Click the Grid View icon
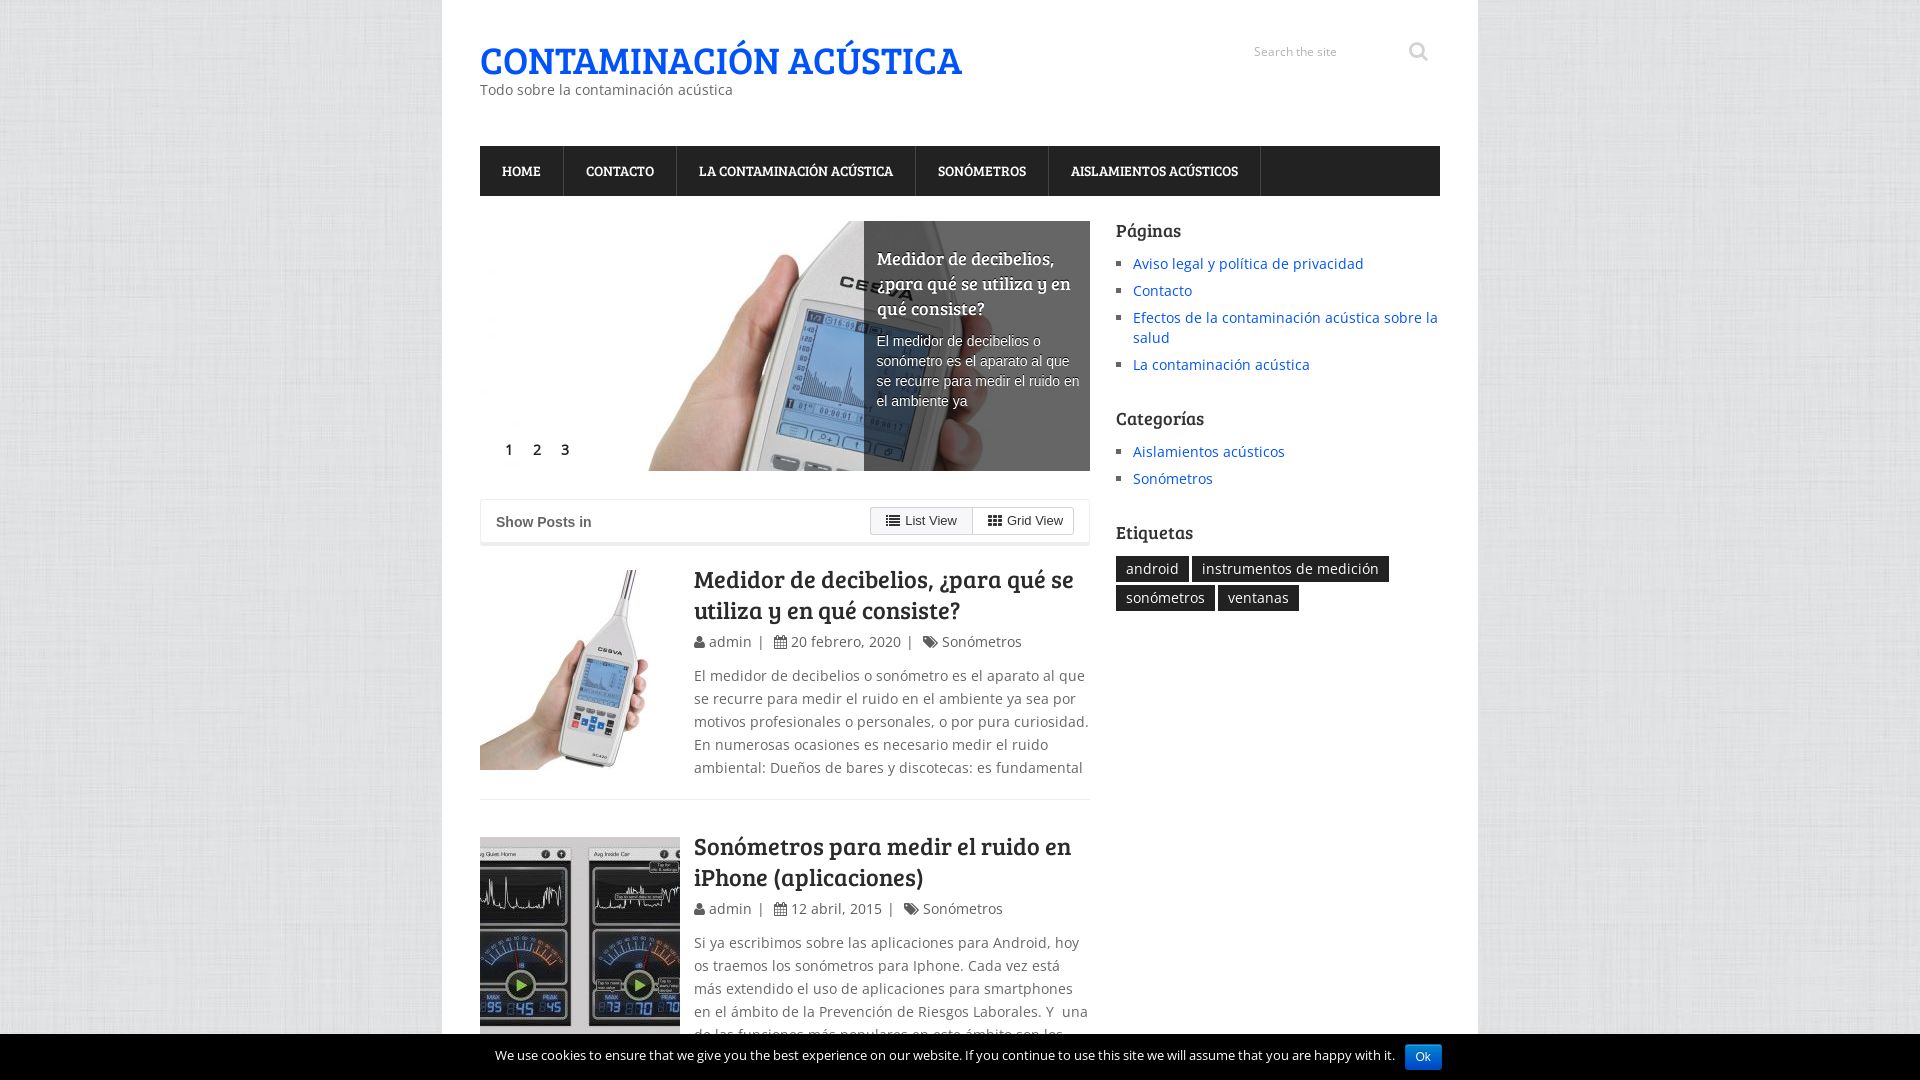This screenshot has height=1080, width=1920. point(993,520)
